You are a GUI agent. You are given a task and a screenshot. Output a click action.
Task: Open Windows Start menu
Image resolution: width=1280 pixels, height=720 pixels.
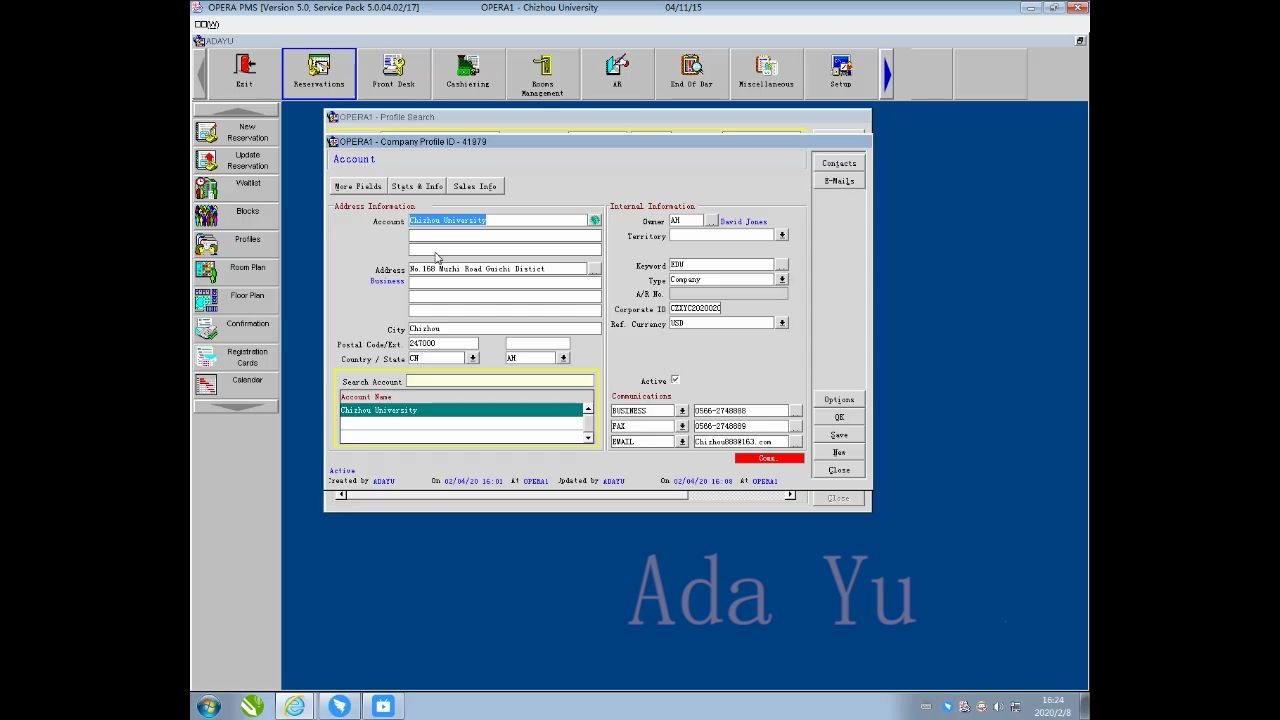pos(209,706)
